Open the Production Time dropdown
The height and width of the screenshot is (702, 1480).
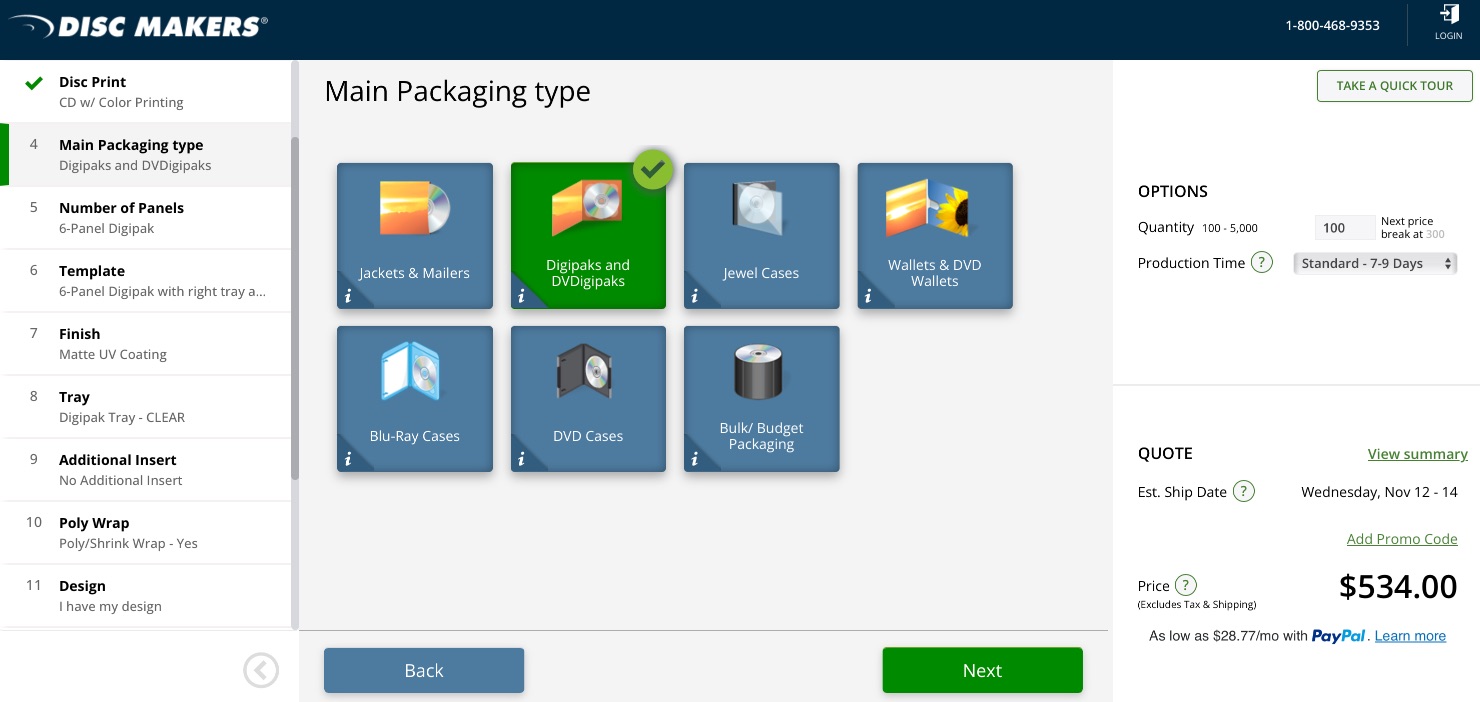pyautogui.click(x=1375, y=264)
